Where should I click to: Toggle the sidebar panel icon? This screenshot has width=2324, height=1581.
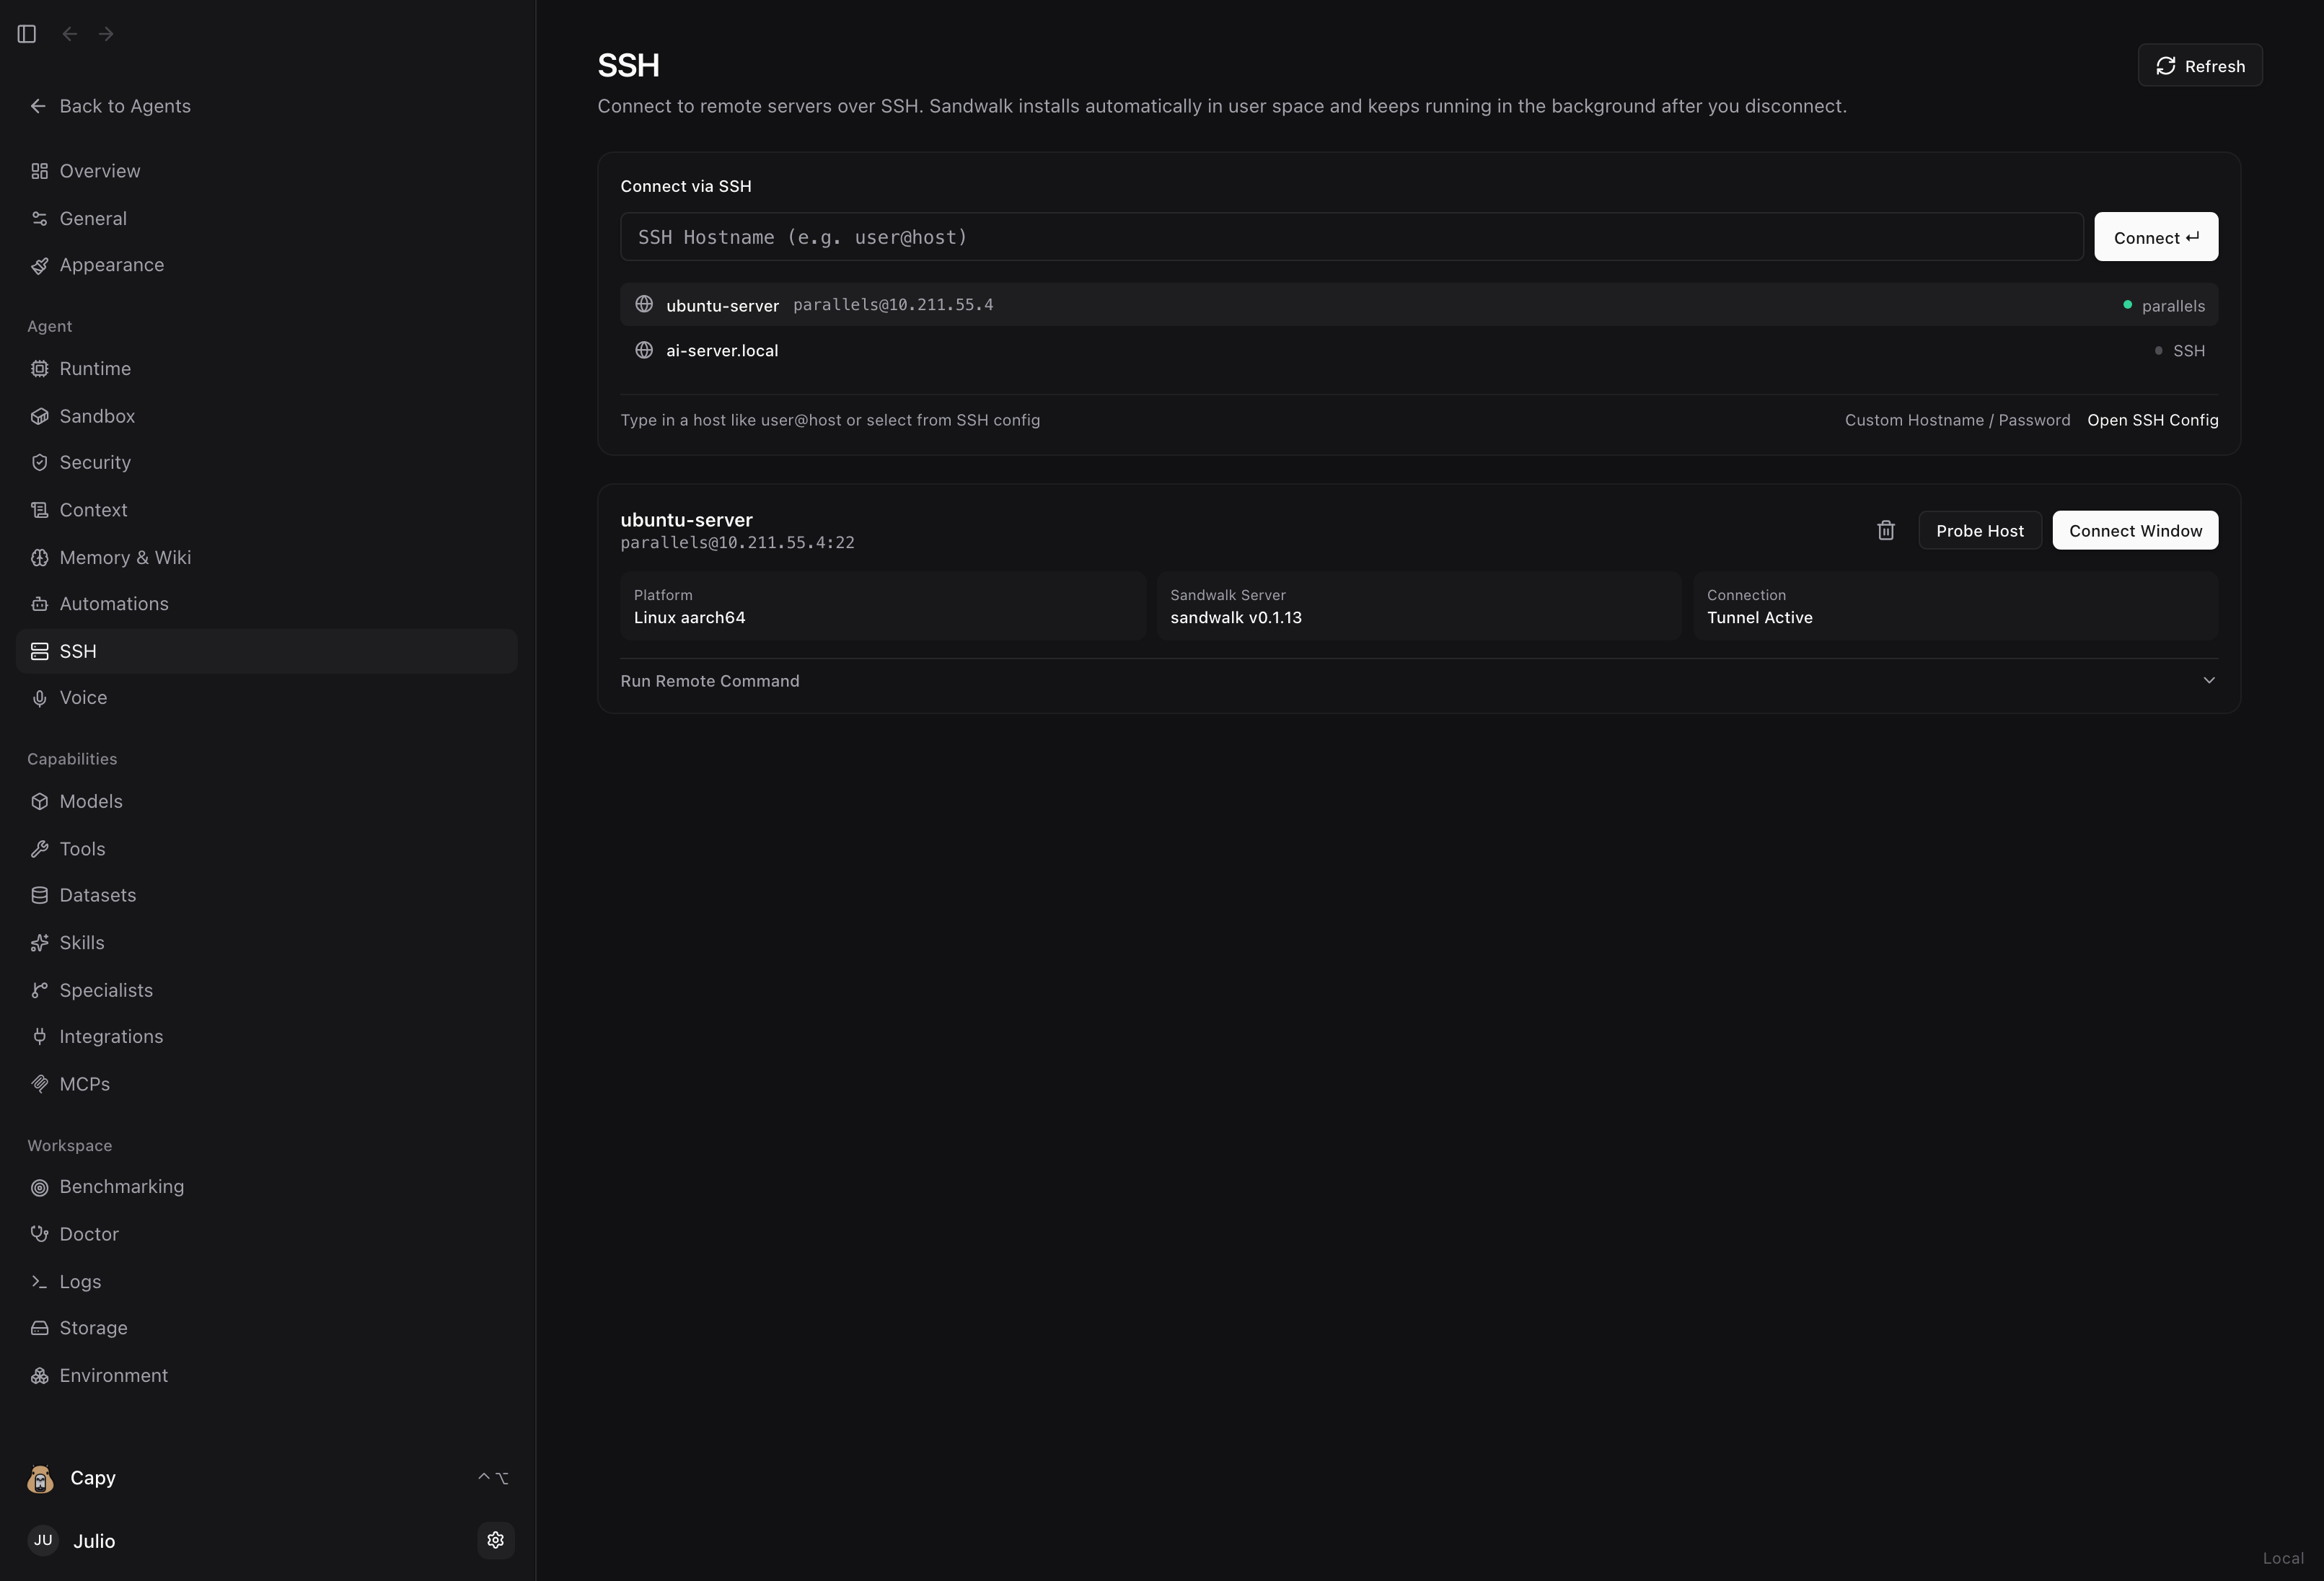point(27,34)
